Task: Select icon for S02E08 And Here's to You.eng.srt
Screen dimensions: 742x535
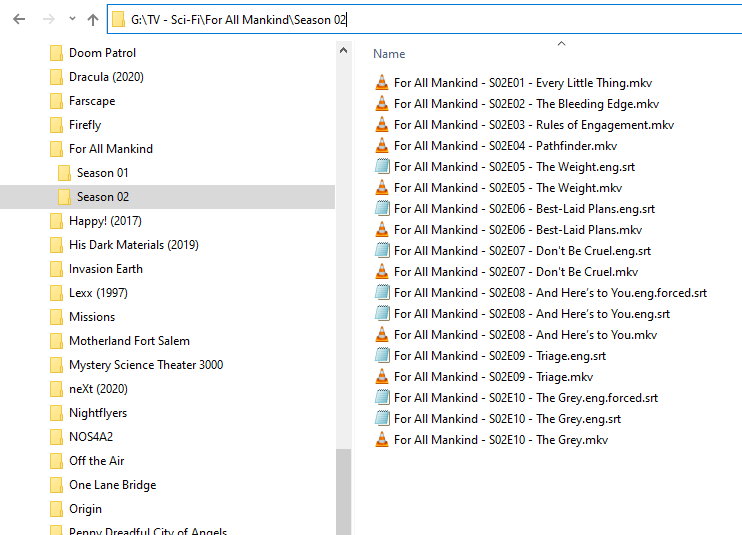Action: (x=382, y=314)
